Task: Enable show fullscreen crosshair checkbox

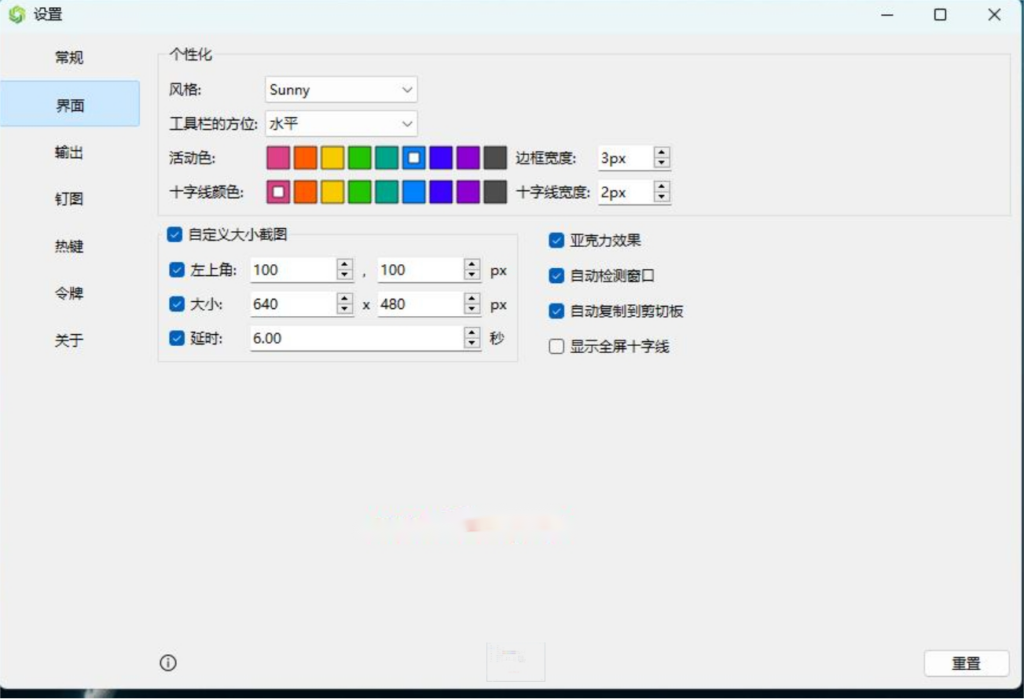Action: 557,347
